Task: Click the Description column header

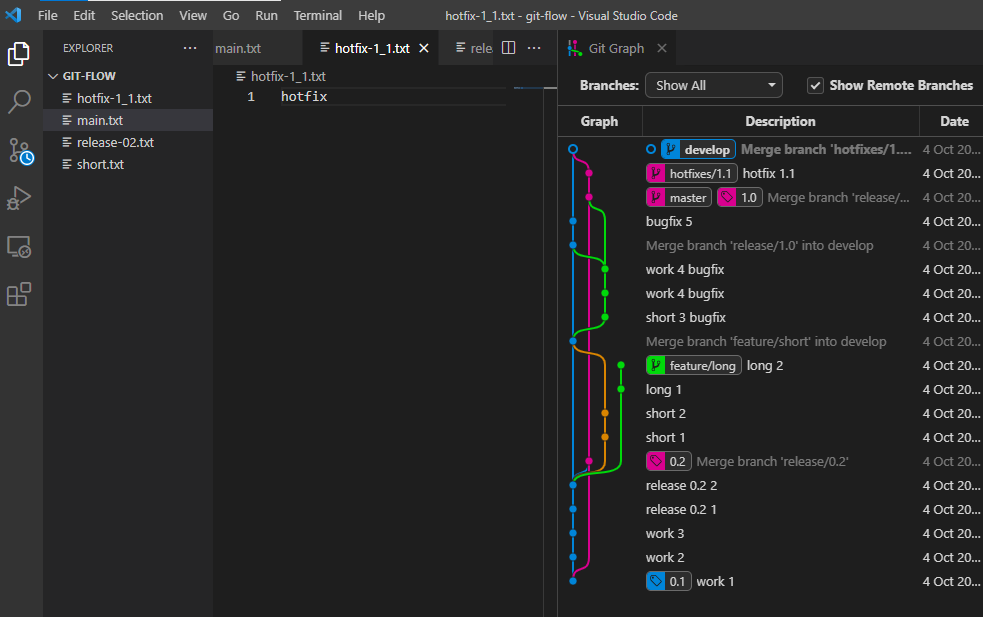Action: pyautogui.click(x=781, y=121)
